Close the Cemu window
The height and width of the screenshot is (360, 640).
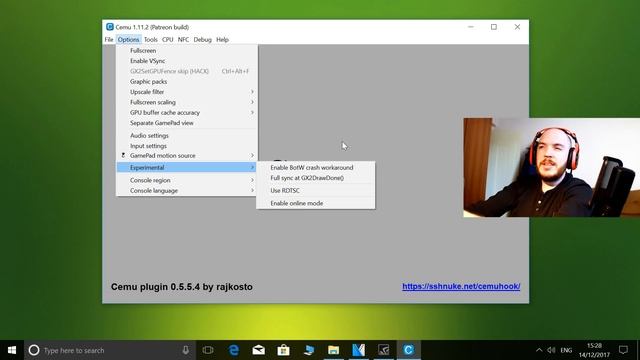(x=517, y=27)
